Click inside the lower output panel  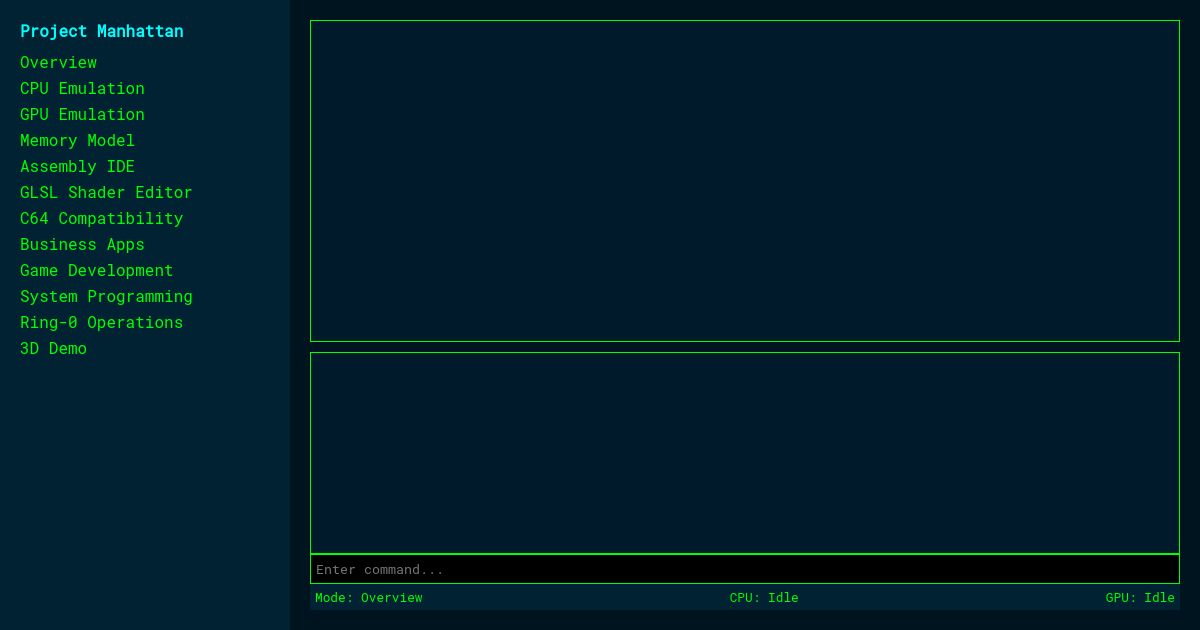(x=745, y=452)
